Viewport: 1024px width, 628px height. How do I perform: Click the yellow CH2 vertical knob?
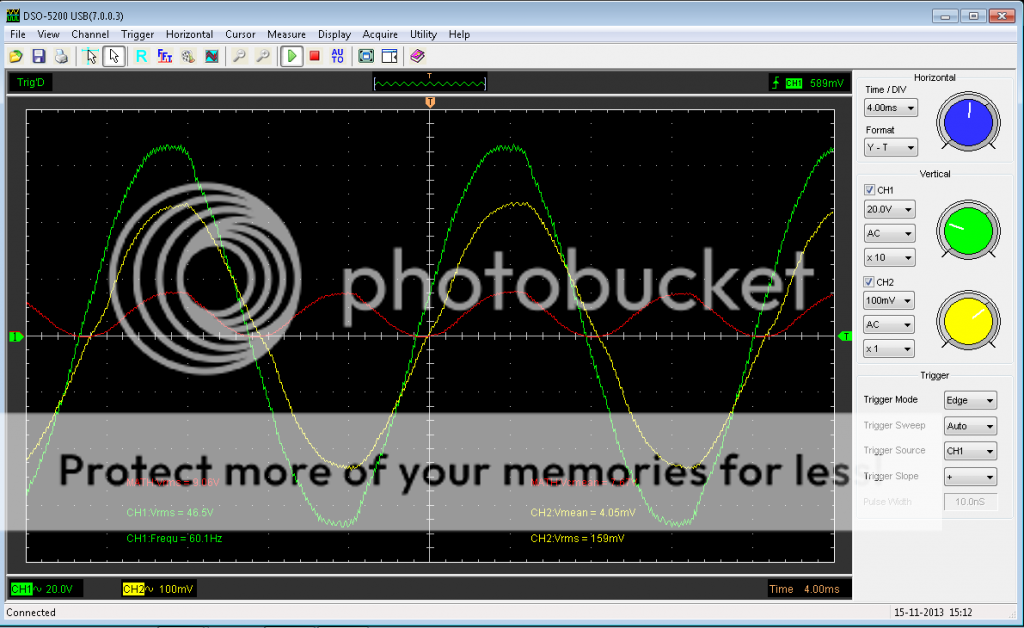click(x=968, y=322)
